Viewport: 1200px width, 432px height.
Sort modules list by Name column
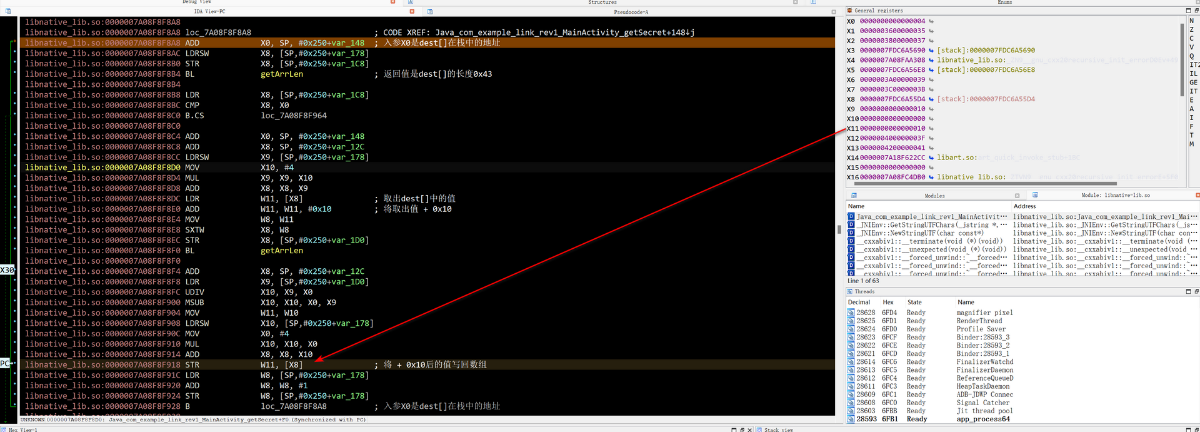[x=928, y=206]
